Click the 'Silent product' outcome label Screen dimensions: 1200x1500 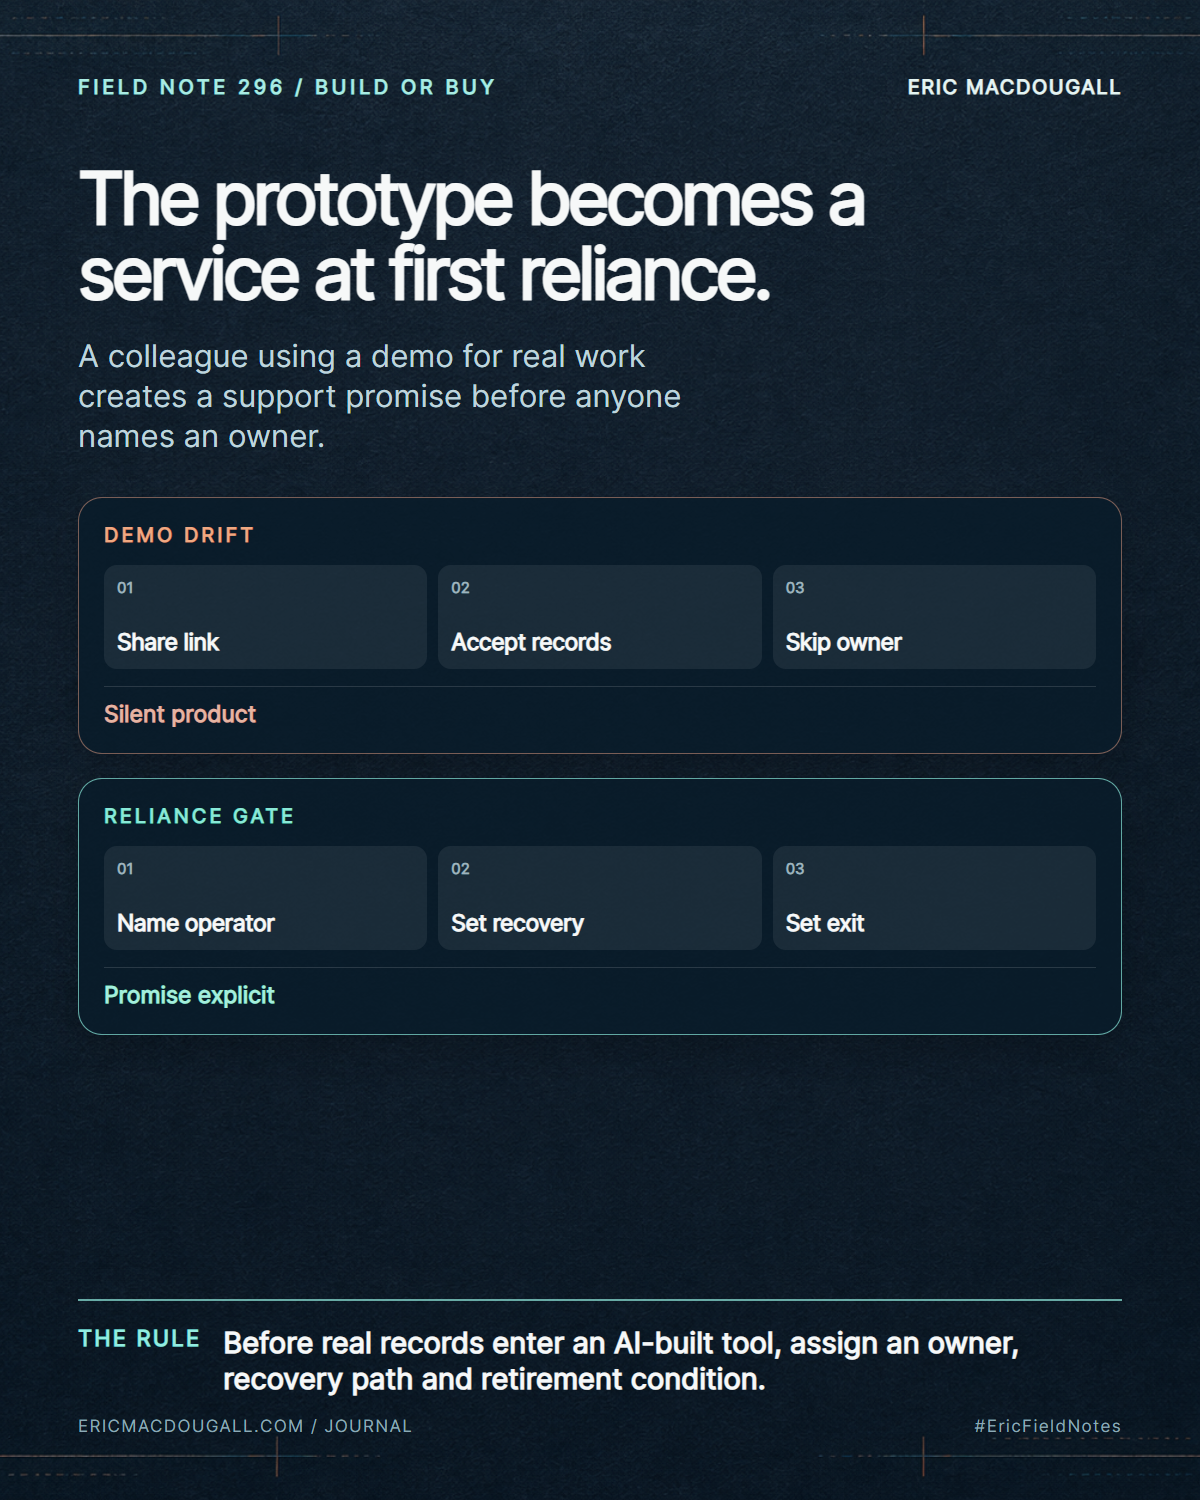pos(180,714)
